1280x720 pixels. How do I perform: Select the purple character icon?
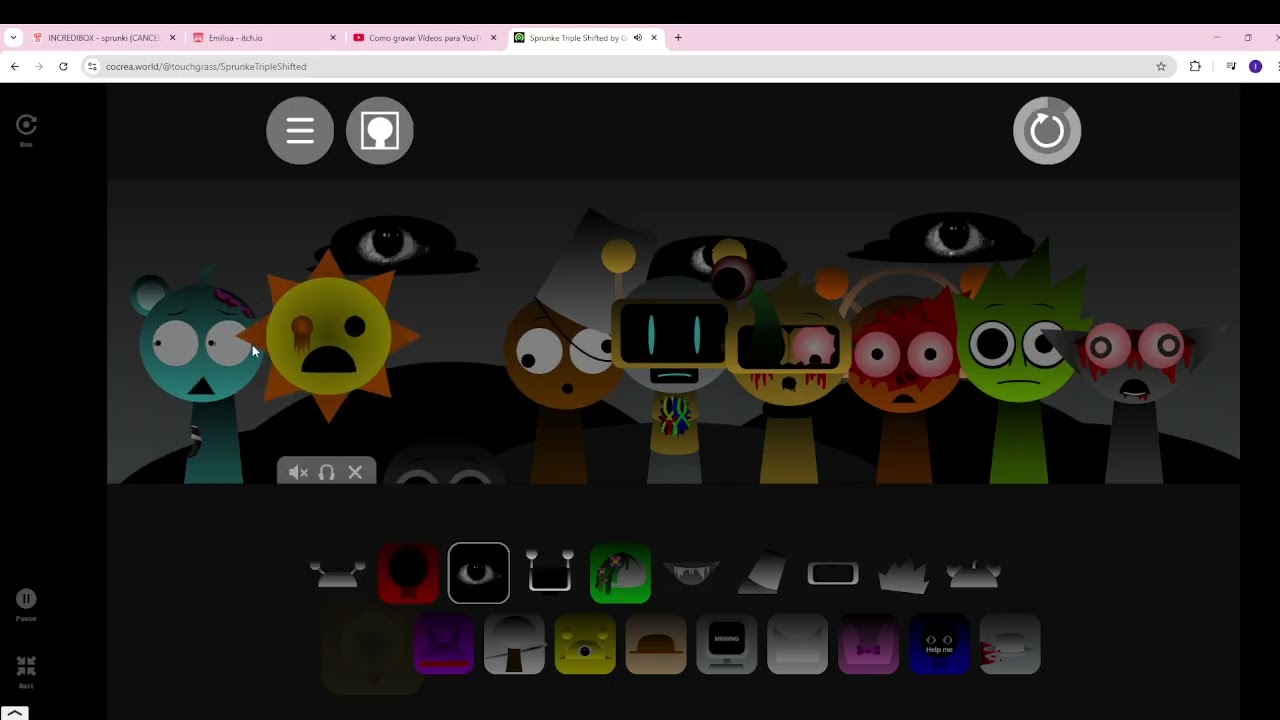click(443, 644)
